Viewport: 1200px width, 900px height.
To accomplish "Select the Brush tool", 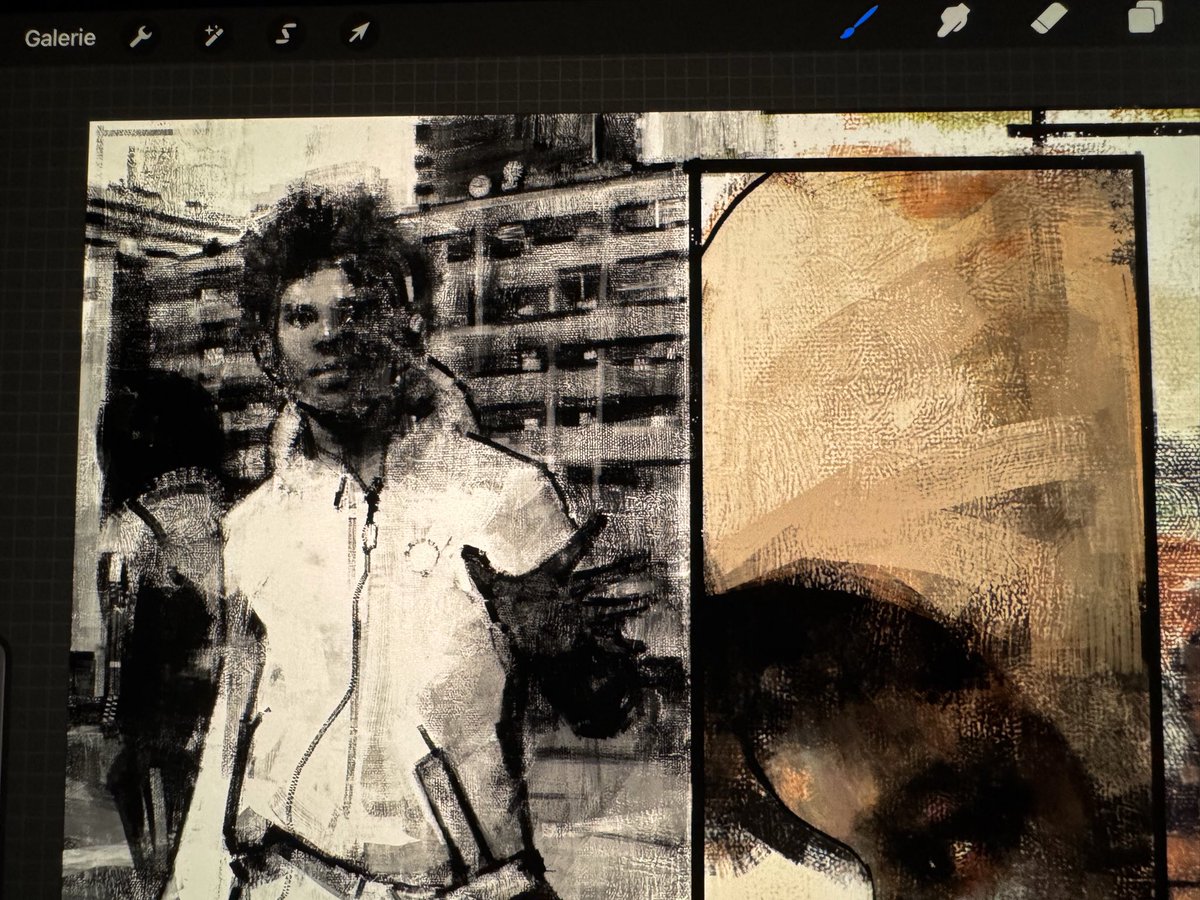I will pos(858,22).
